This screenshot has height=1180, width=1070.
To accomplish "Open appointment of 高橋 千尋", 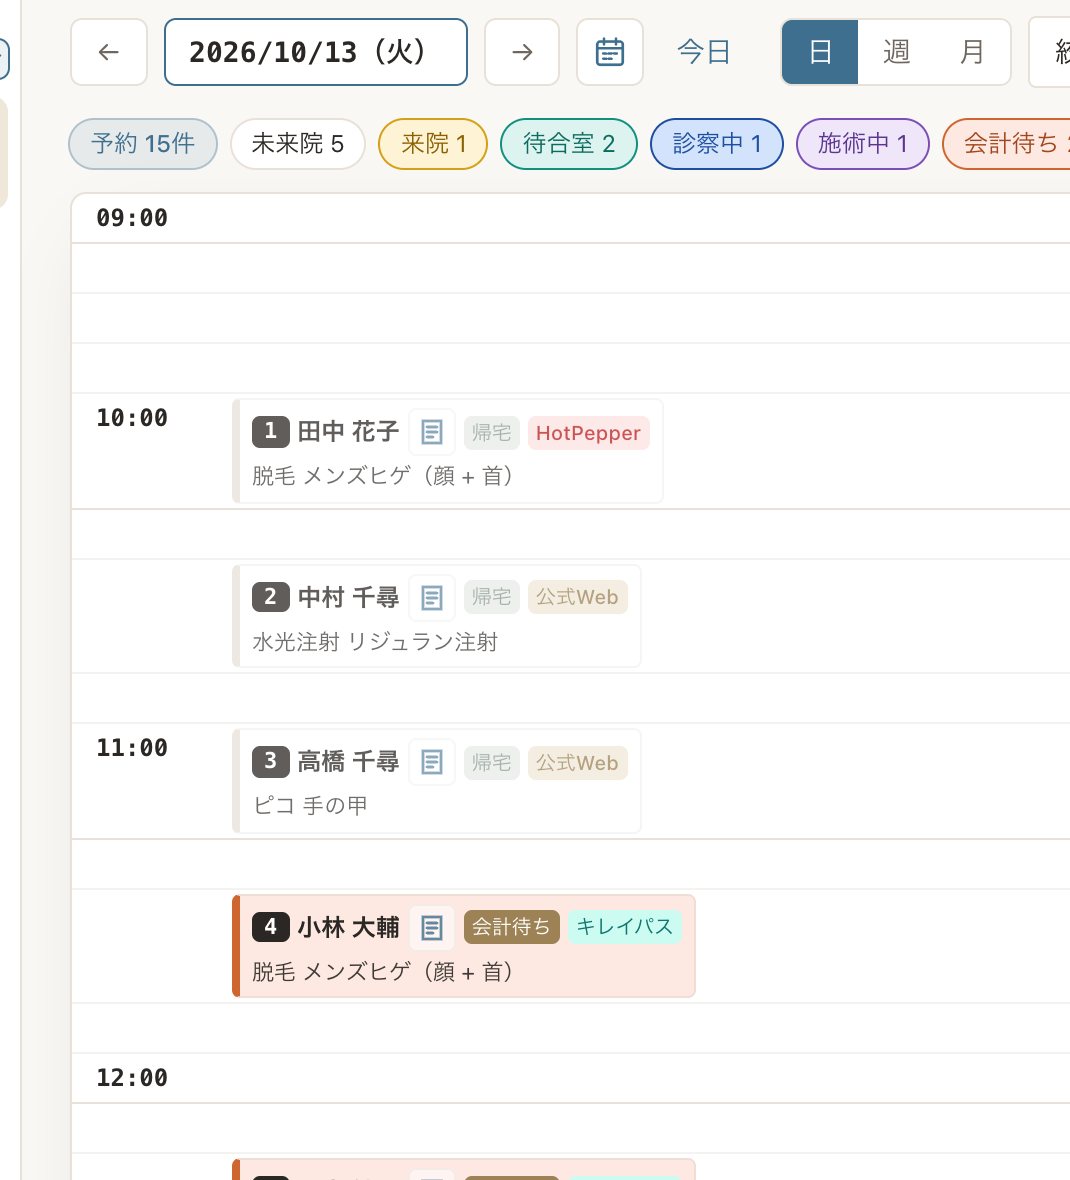I will (436, 781).
